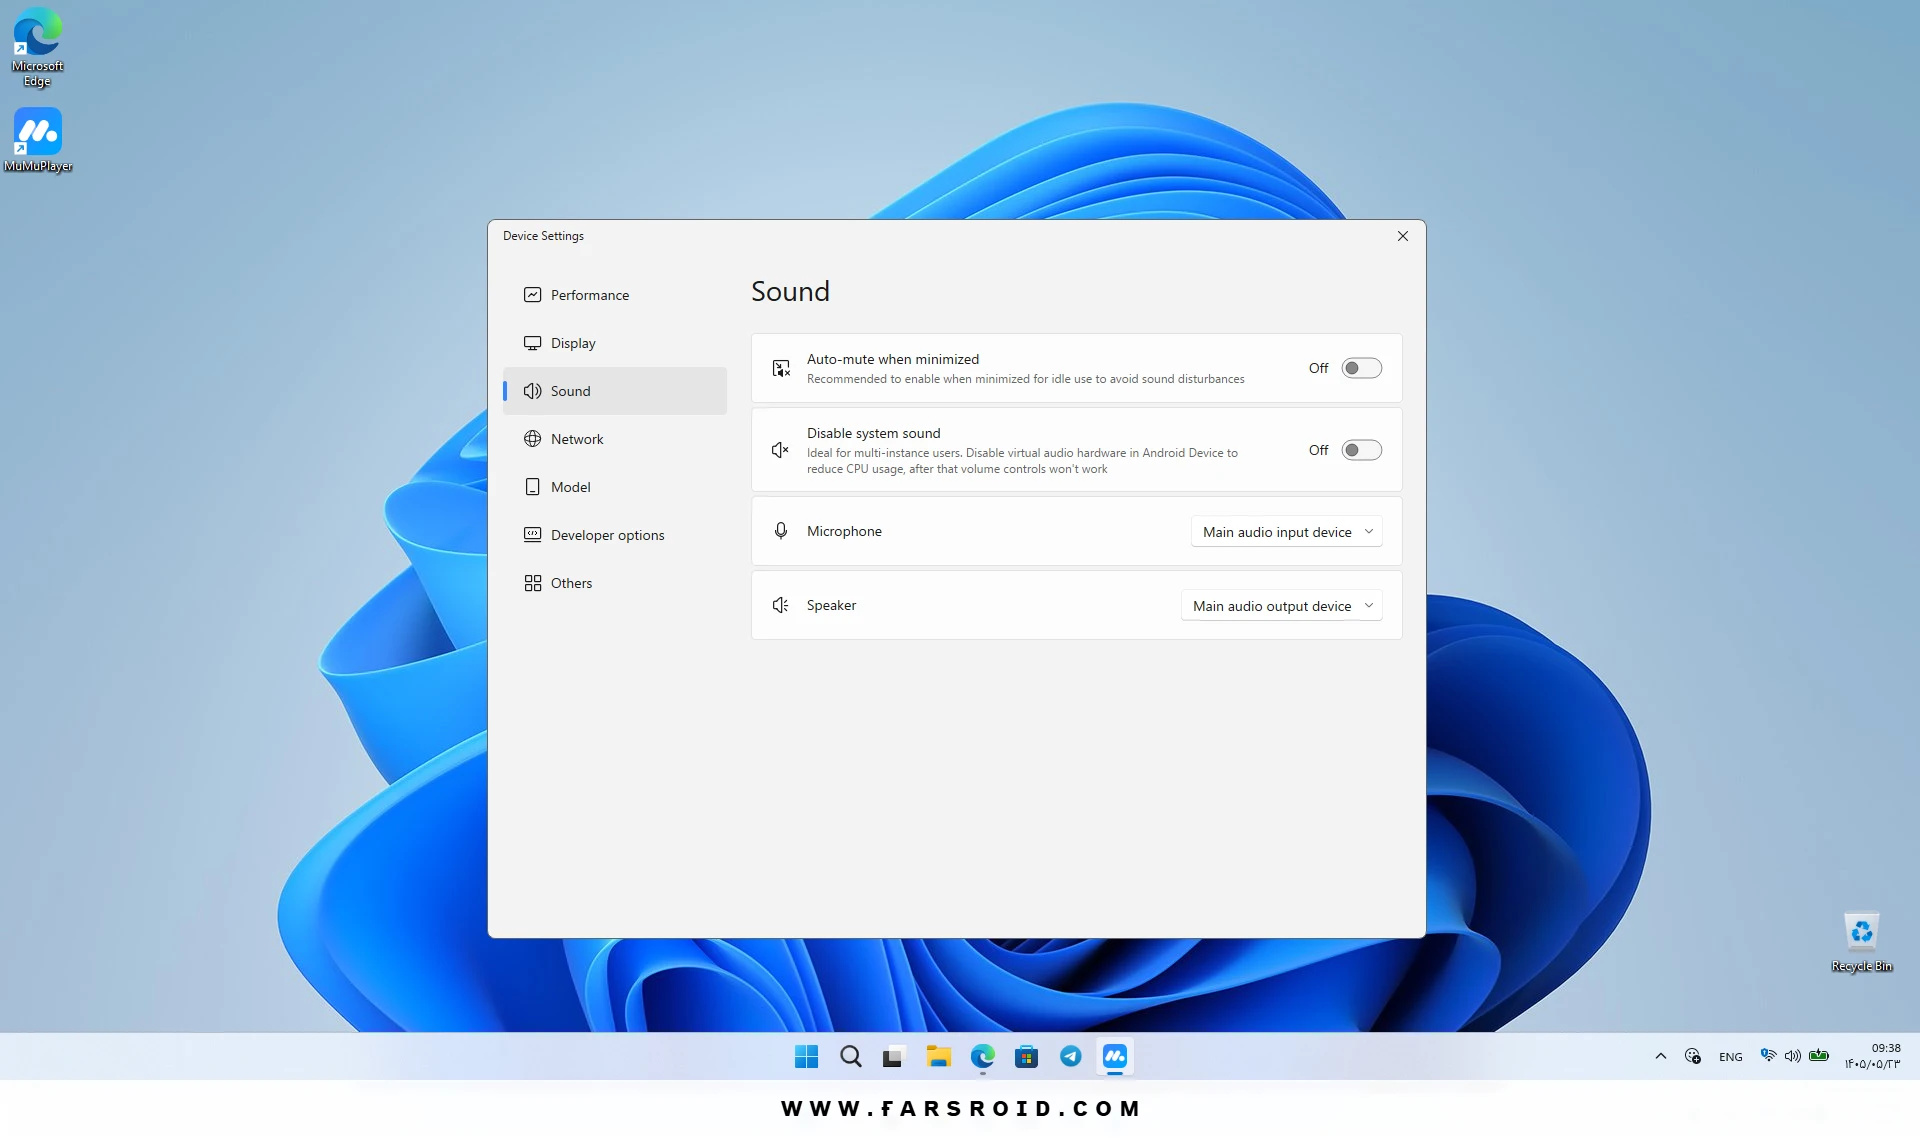Click the volume icon in system tray

point(1792,1056)
